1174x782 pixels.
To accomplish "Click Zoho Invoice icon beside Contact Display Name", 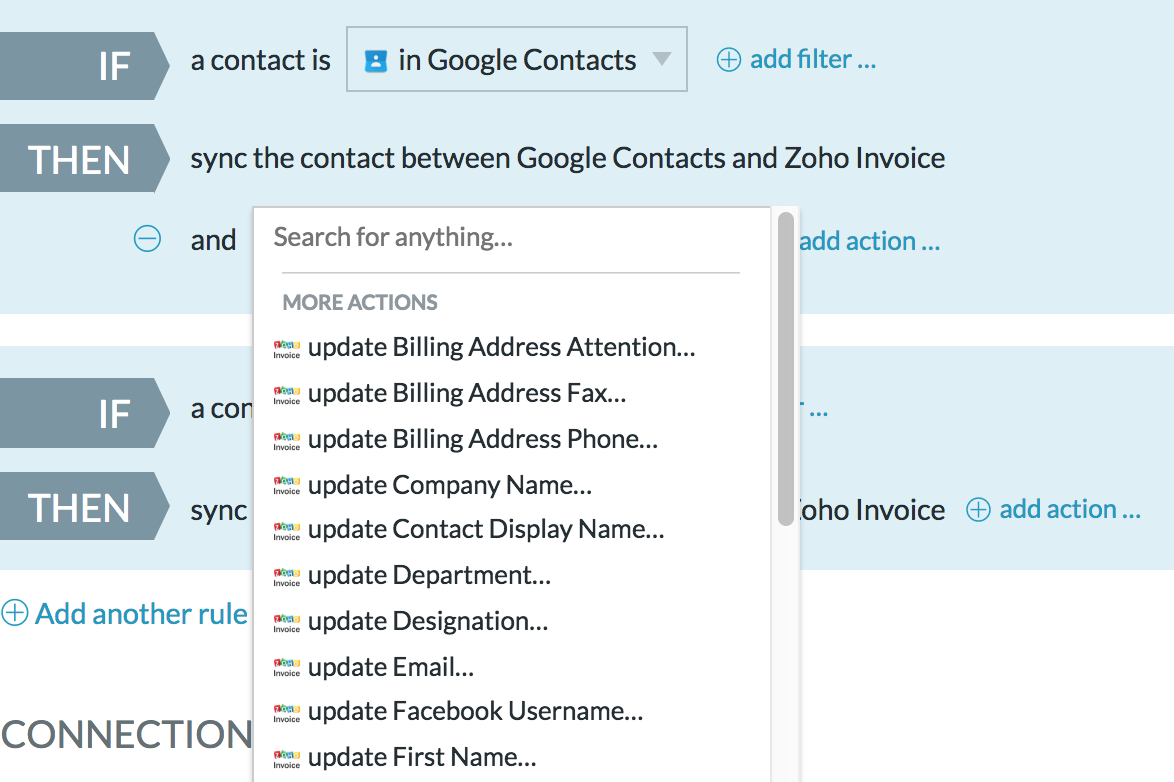I will [x=286, y=531].
